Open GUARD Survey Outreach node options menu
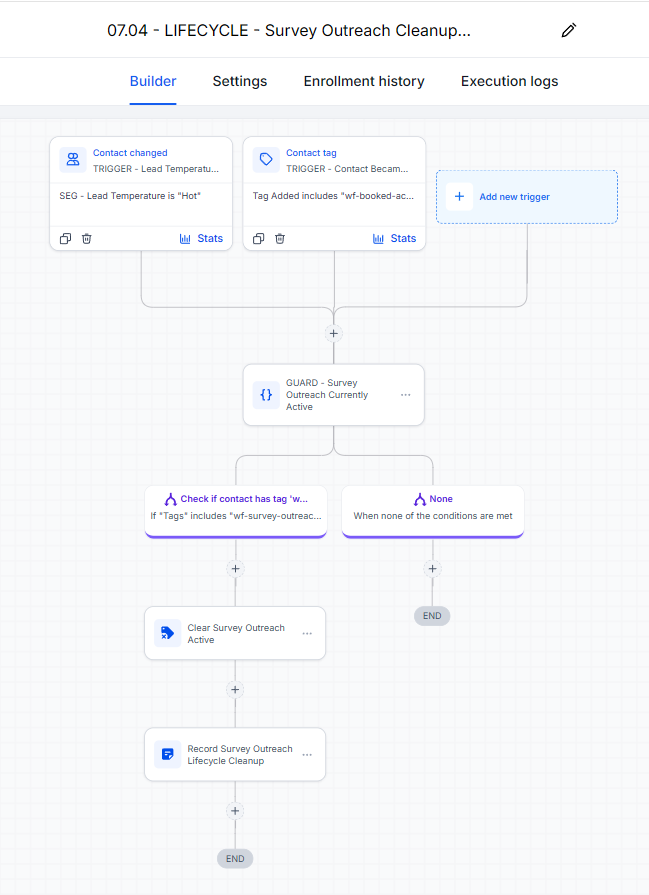 (x=406, y=394)
